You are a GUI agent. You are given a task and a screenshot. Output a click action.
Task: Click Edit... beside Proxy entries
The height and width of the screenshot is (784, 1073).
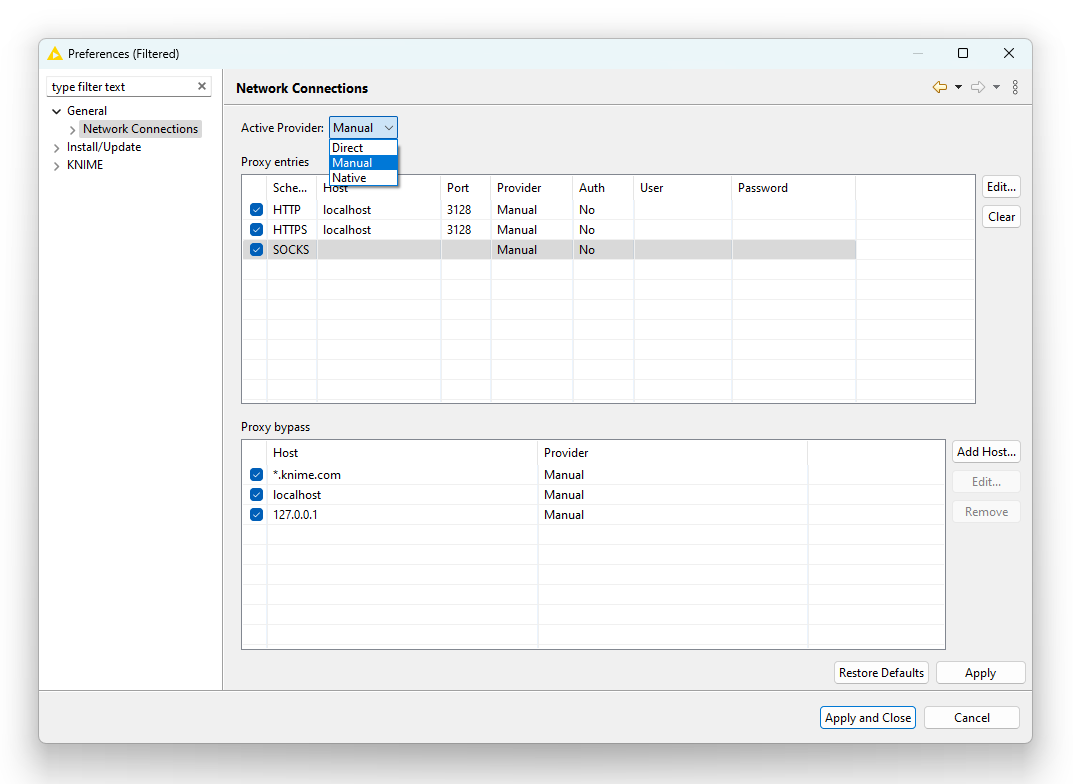[1001, 187]
